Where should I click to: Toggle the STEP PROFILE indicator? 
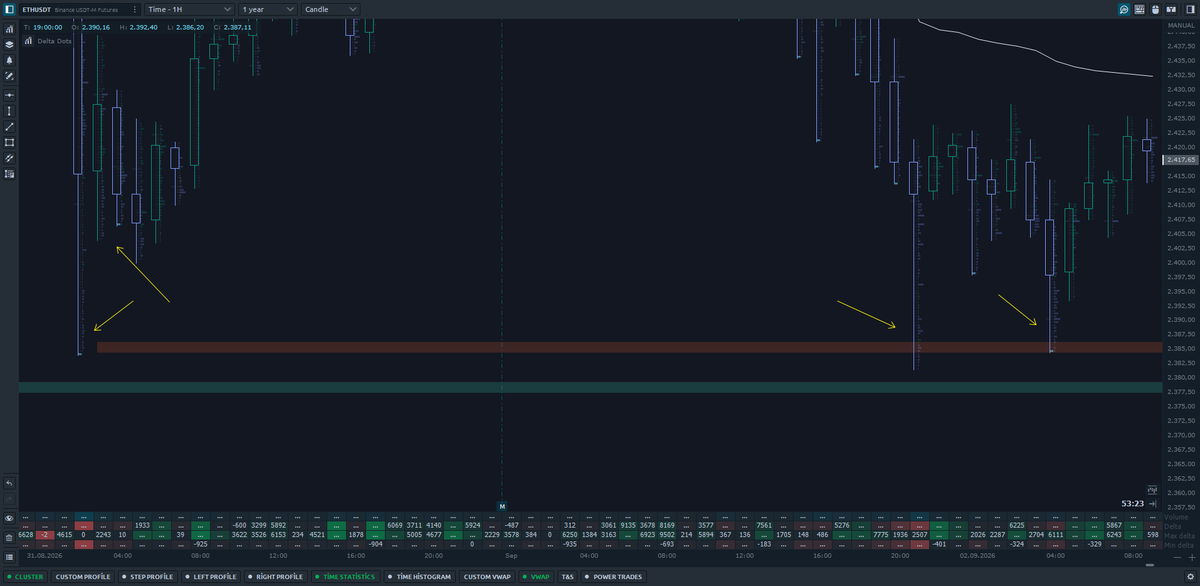[147, 577]
